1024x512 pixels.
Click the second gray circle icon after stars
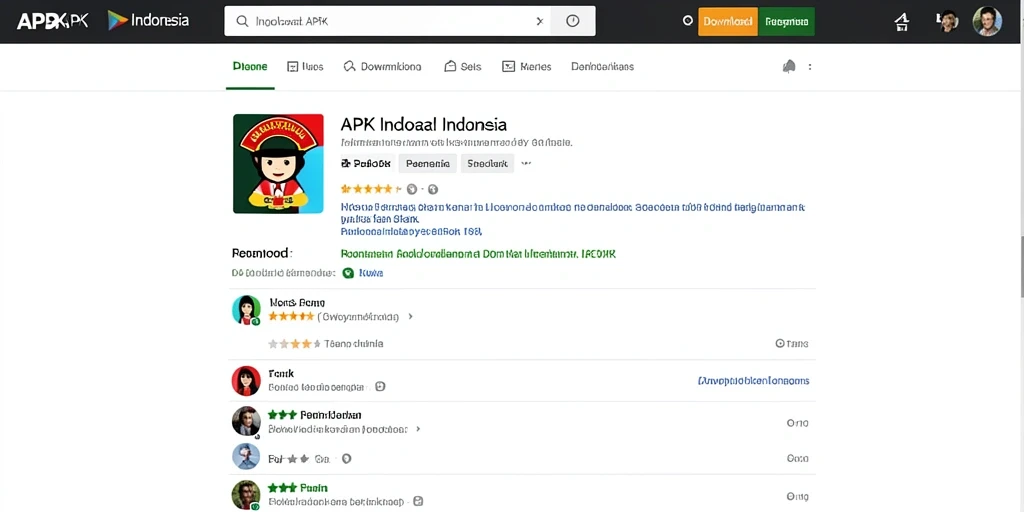click(x=432, y=189)
